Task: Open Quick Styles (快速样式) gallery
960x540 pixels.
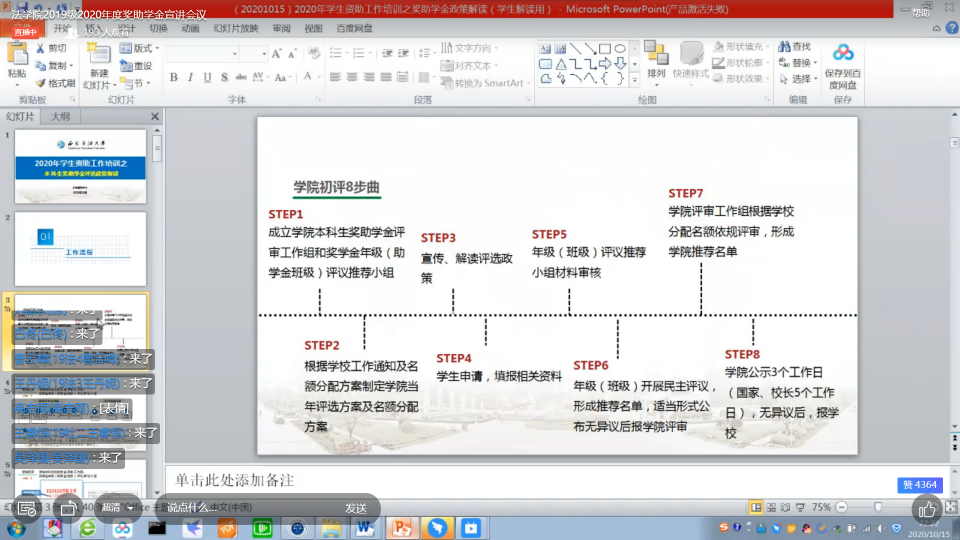Action: [691, 61]
